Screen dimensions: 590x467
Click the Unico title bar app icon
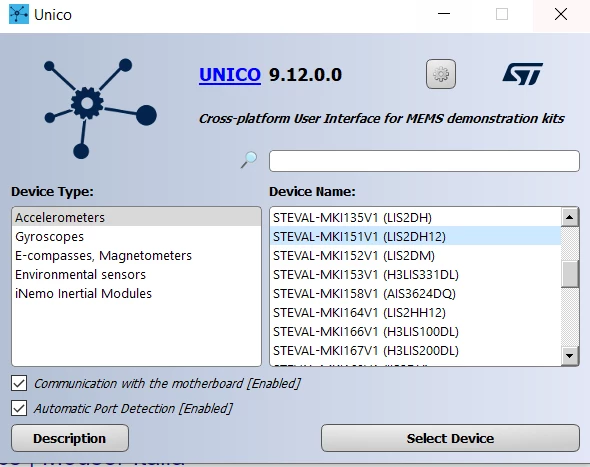[x=19, y=14]
